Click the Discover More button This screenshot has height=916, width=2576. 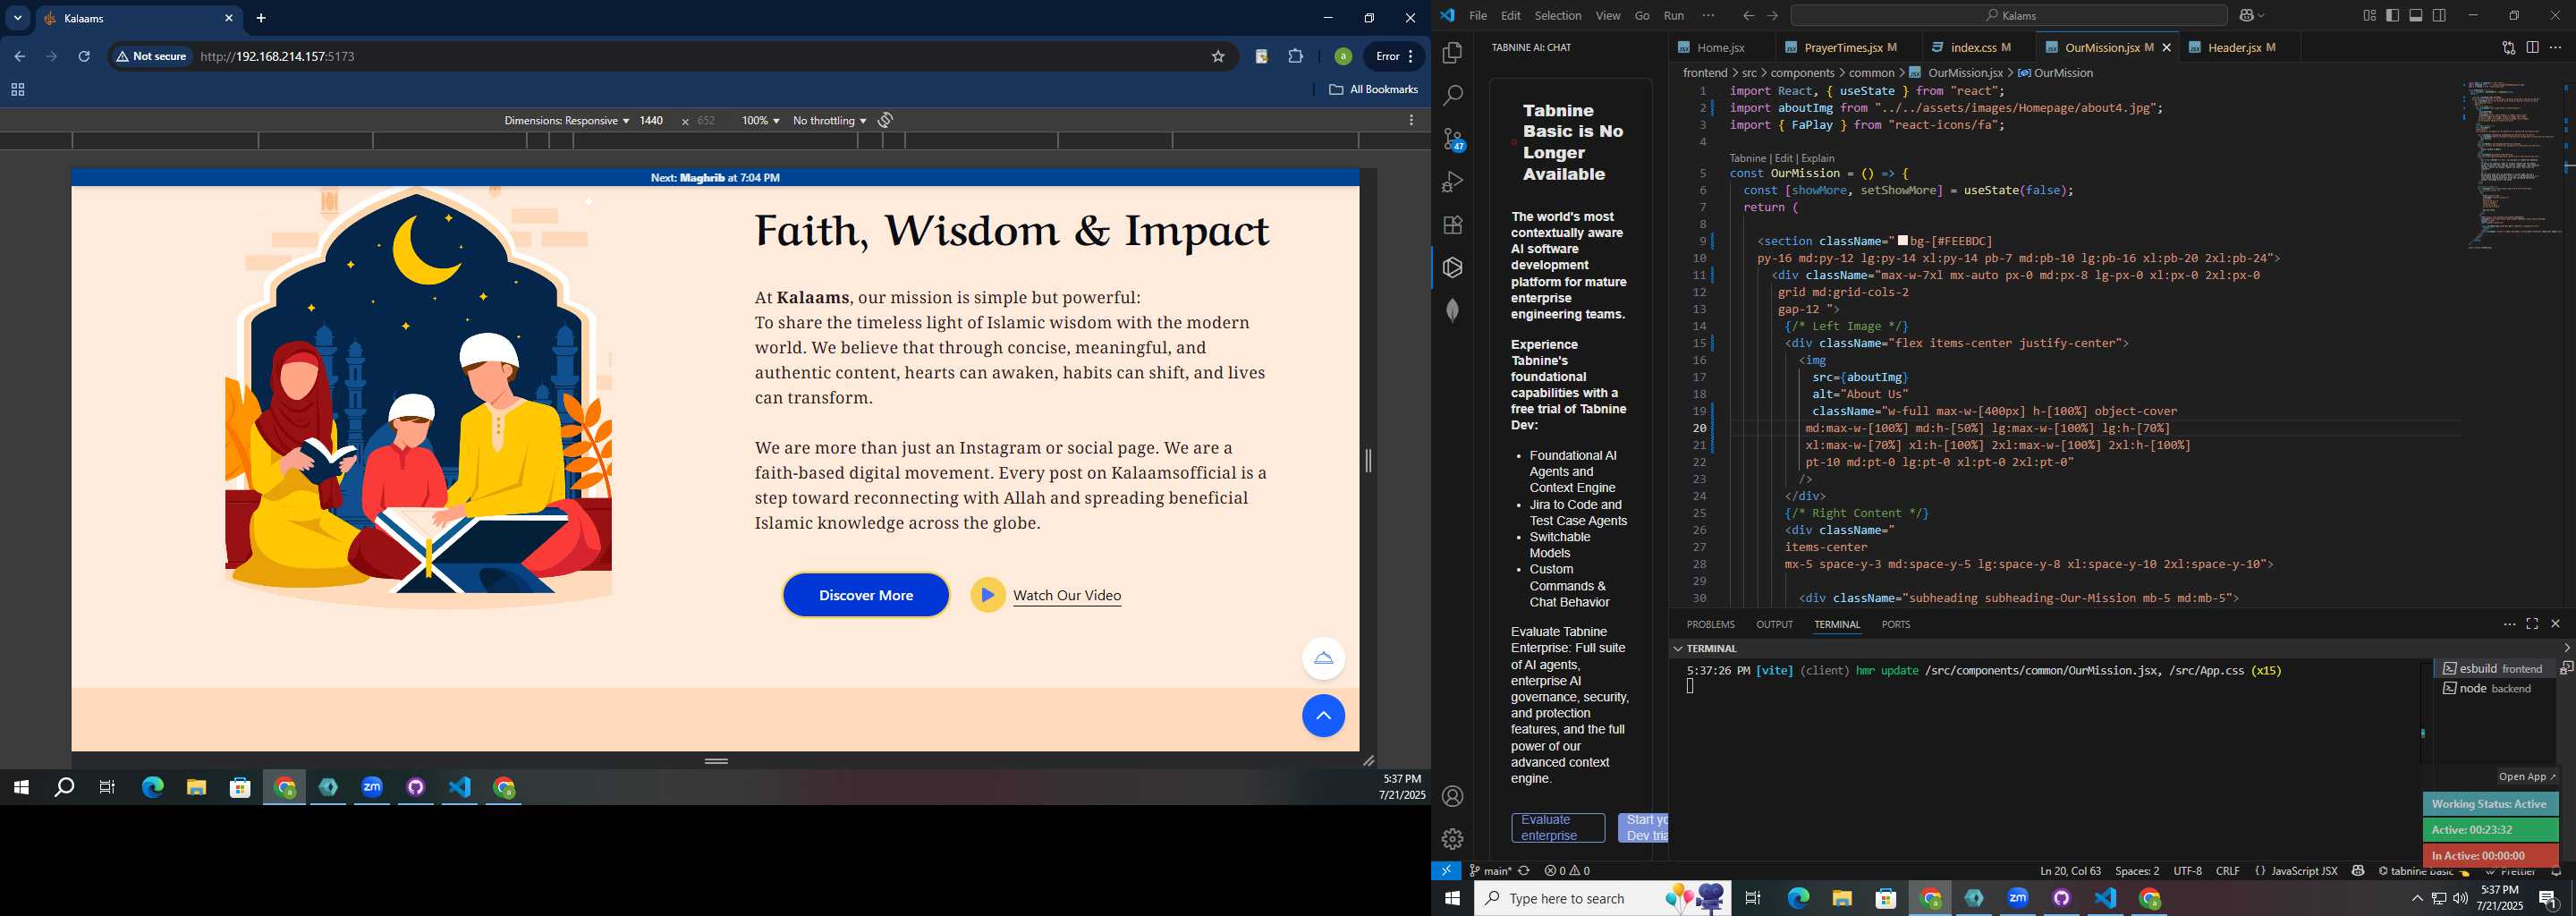coord(865,595)
